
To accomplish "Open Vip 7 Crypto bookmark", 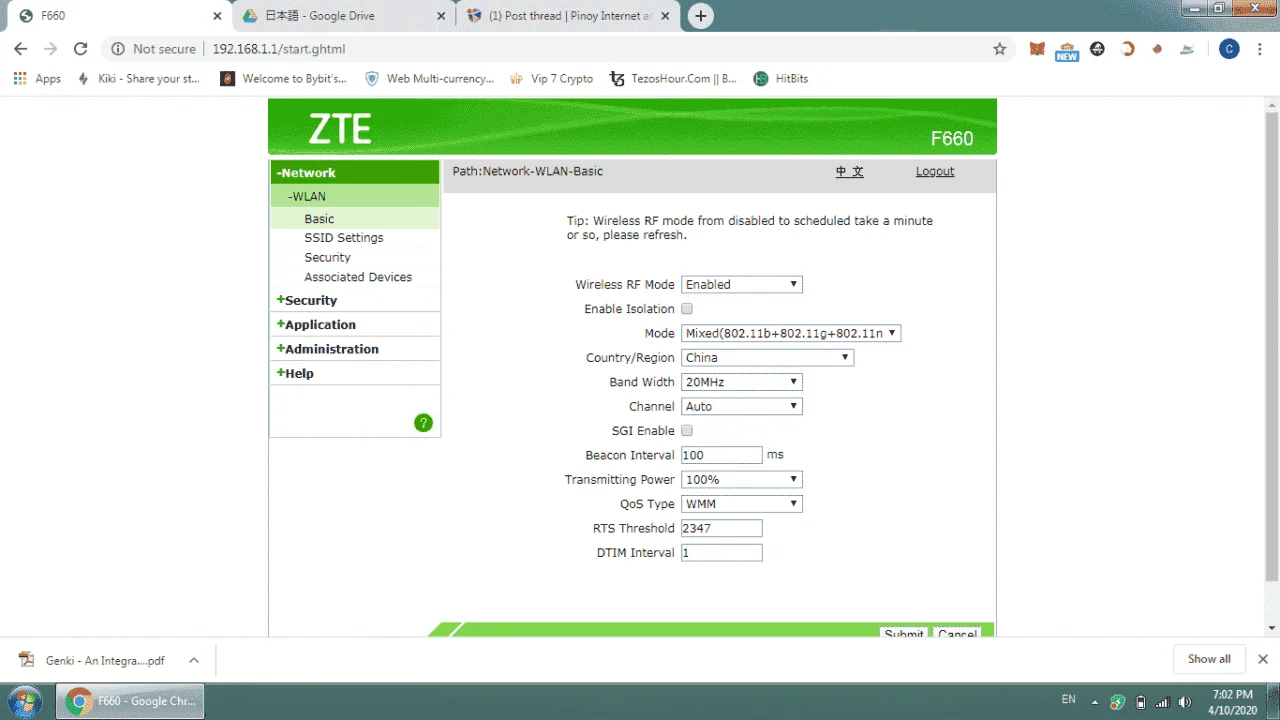I will pos(551,79).
